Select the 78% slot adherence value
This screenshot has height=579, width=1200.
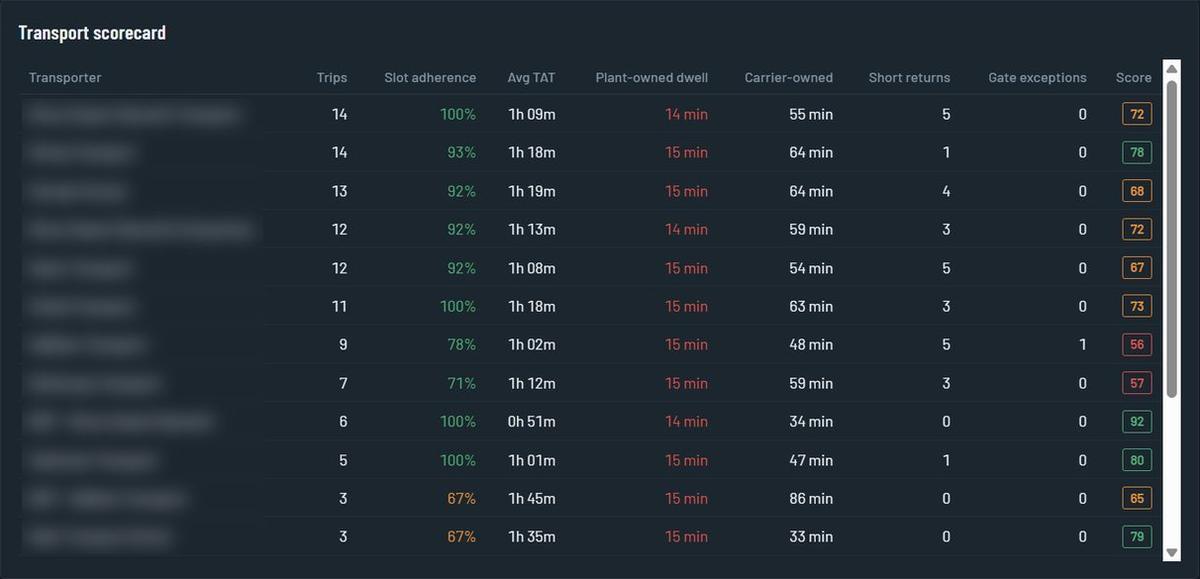(461, 345)
